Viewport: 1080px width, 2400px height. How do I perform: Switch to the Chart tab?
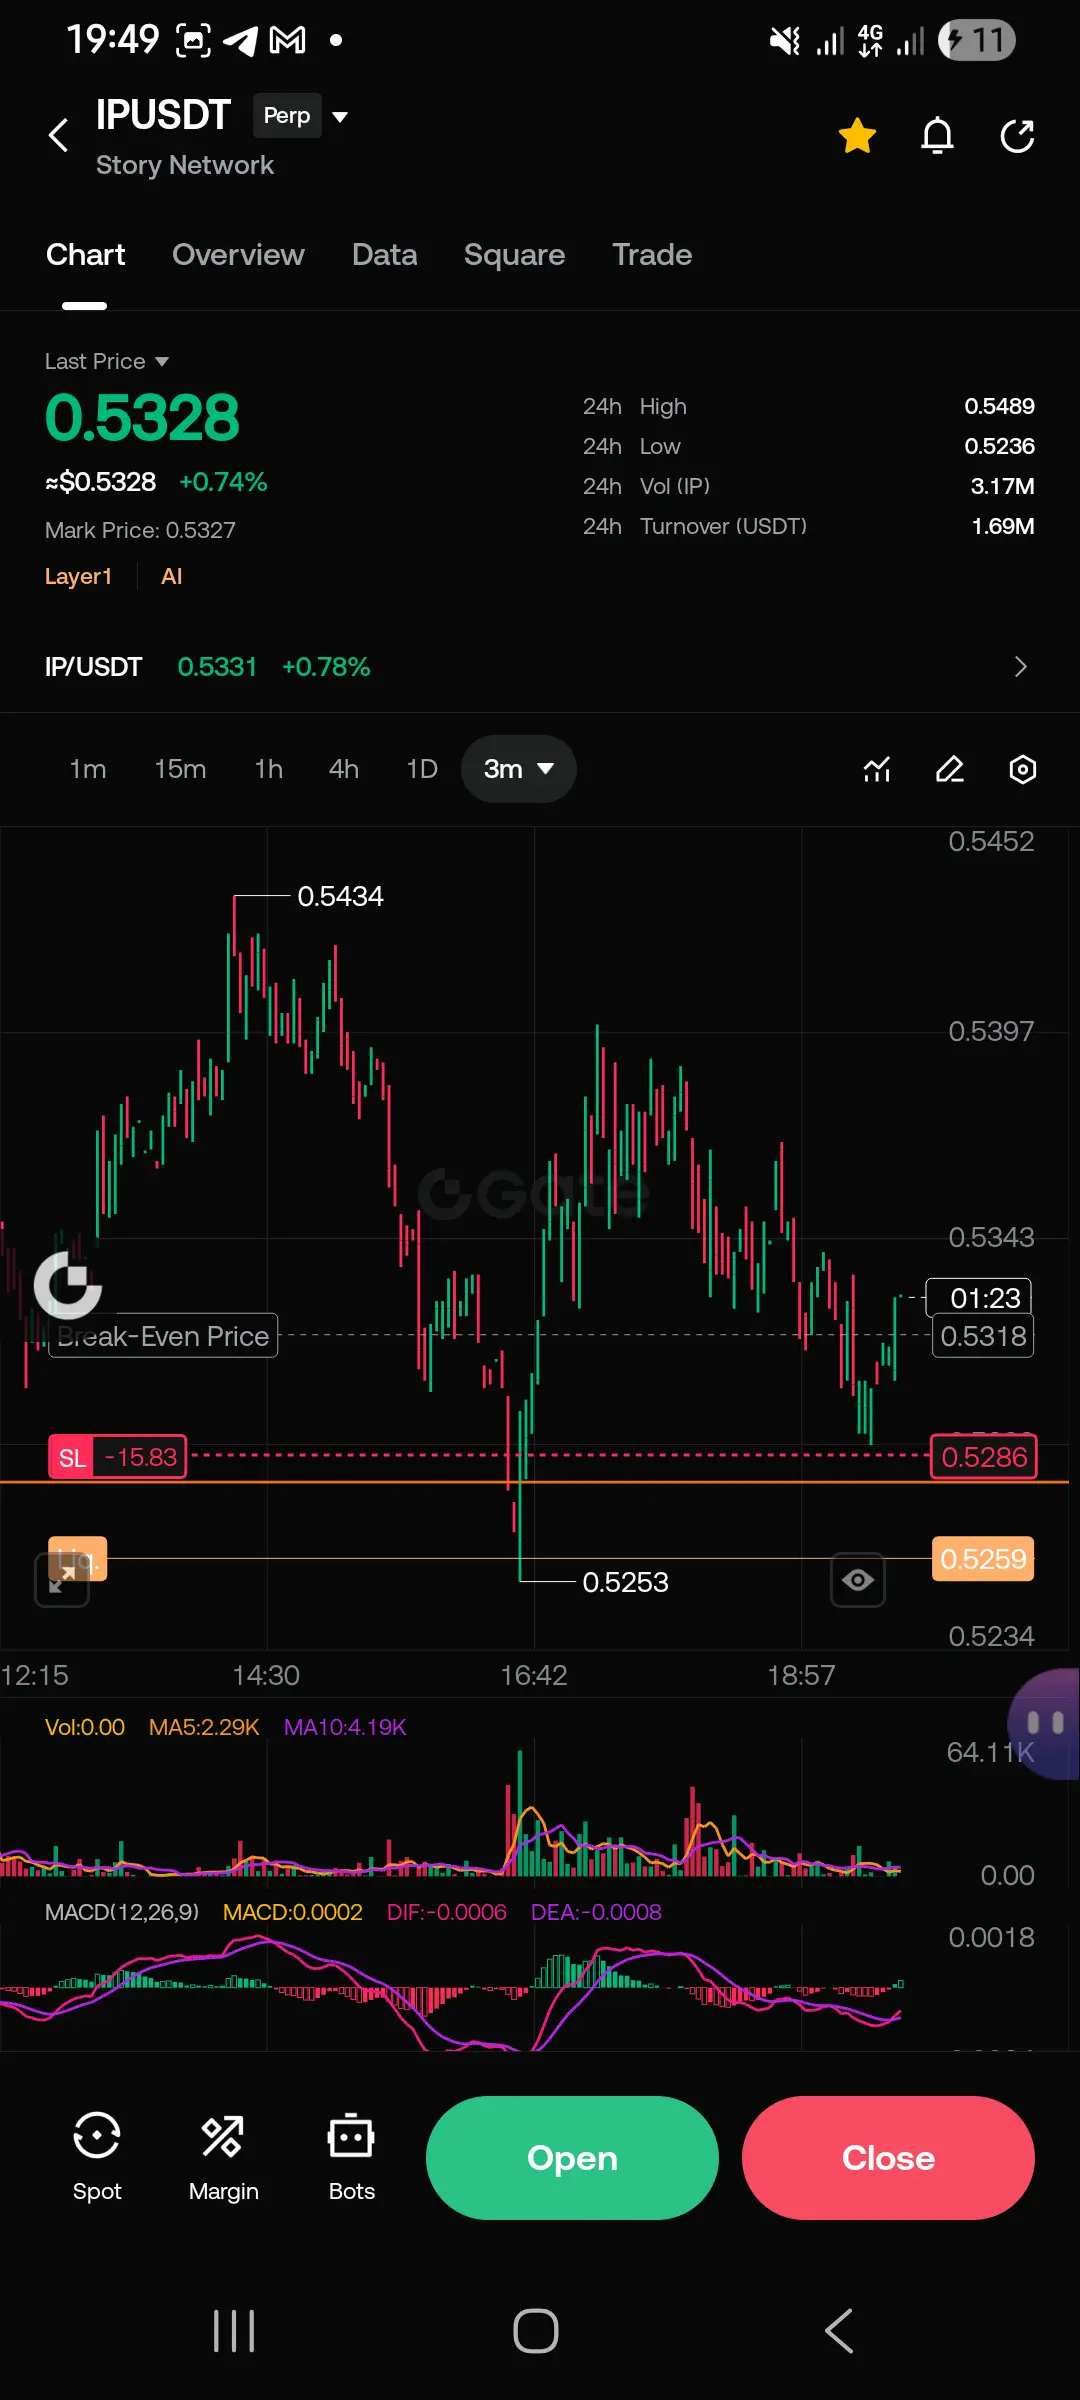click(85, 255)
